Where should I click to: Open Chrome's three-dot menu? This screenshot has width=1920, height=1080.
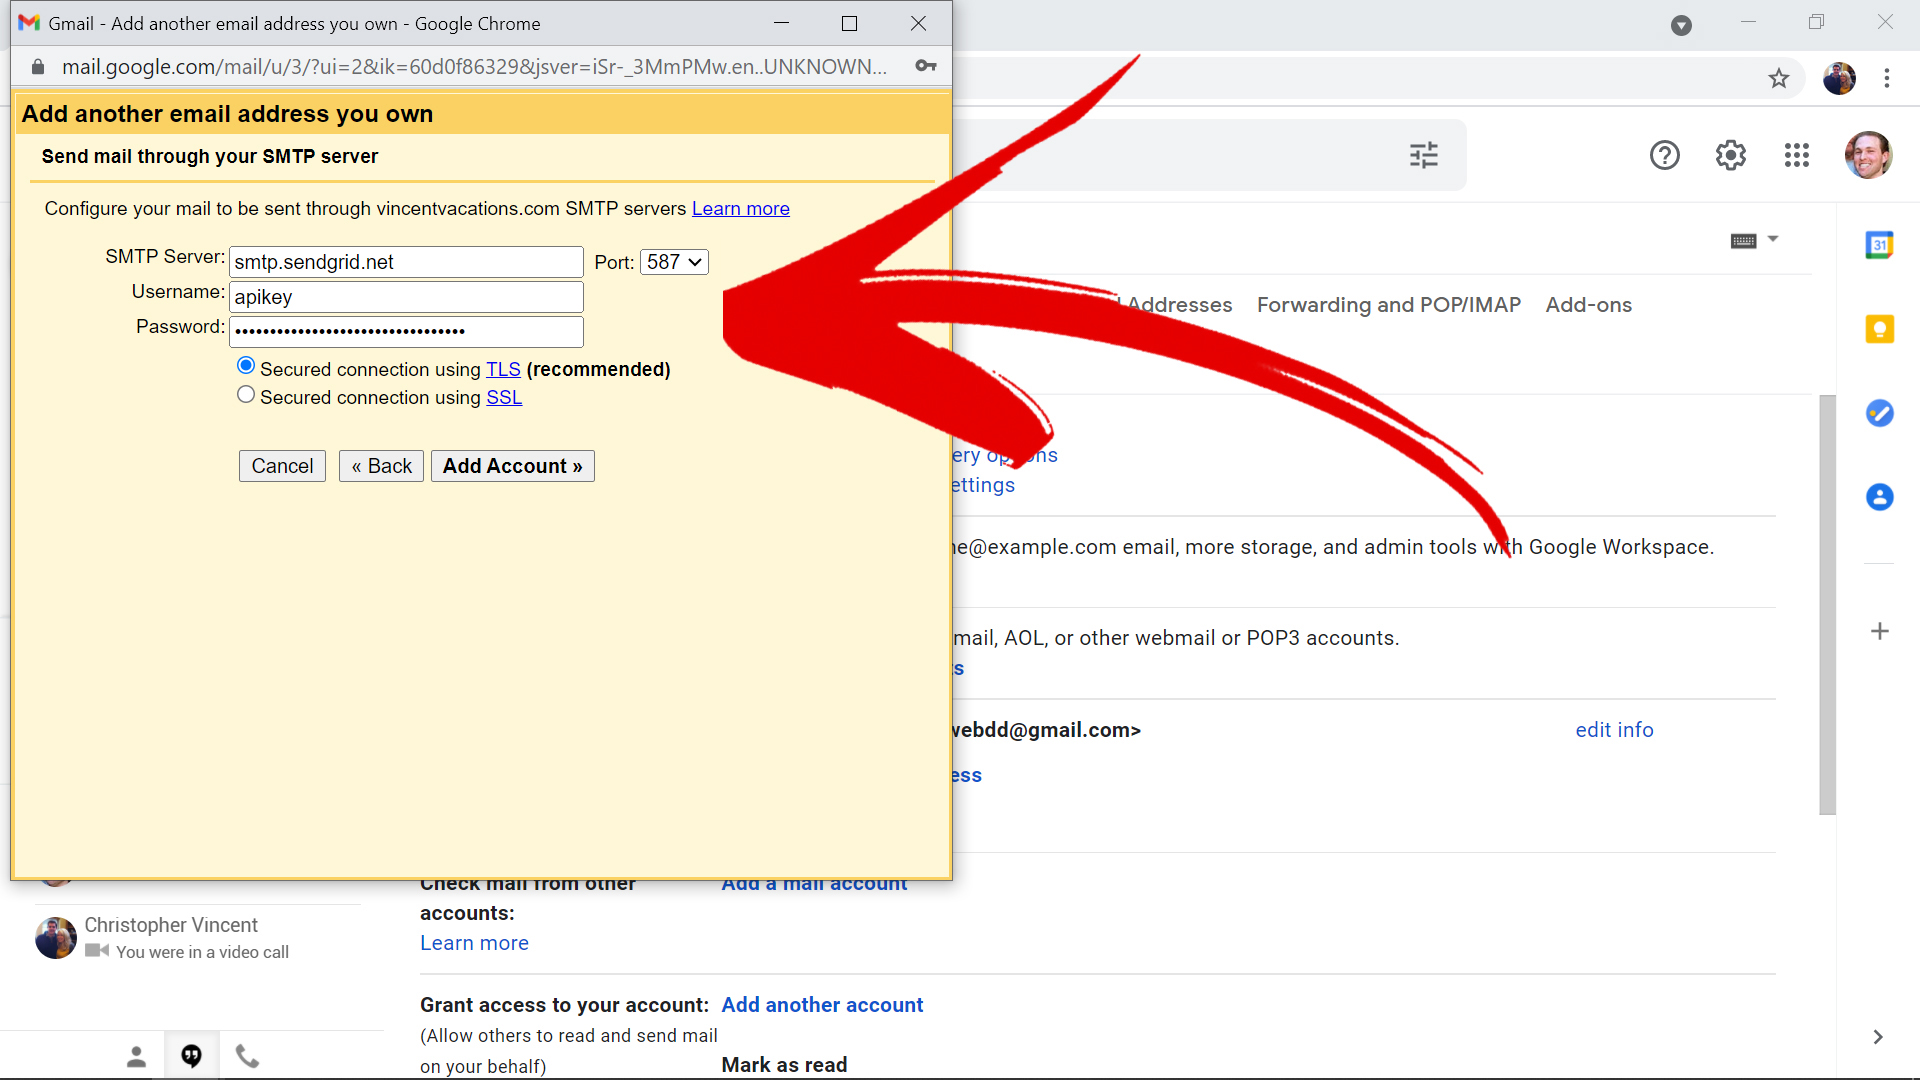pyautogui.click(x=1887, y=78)
